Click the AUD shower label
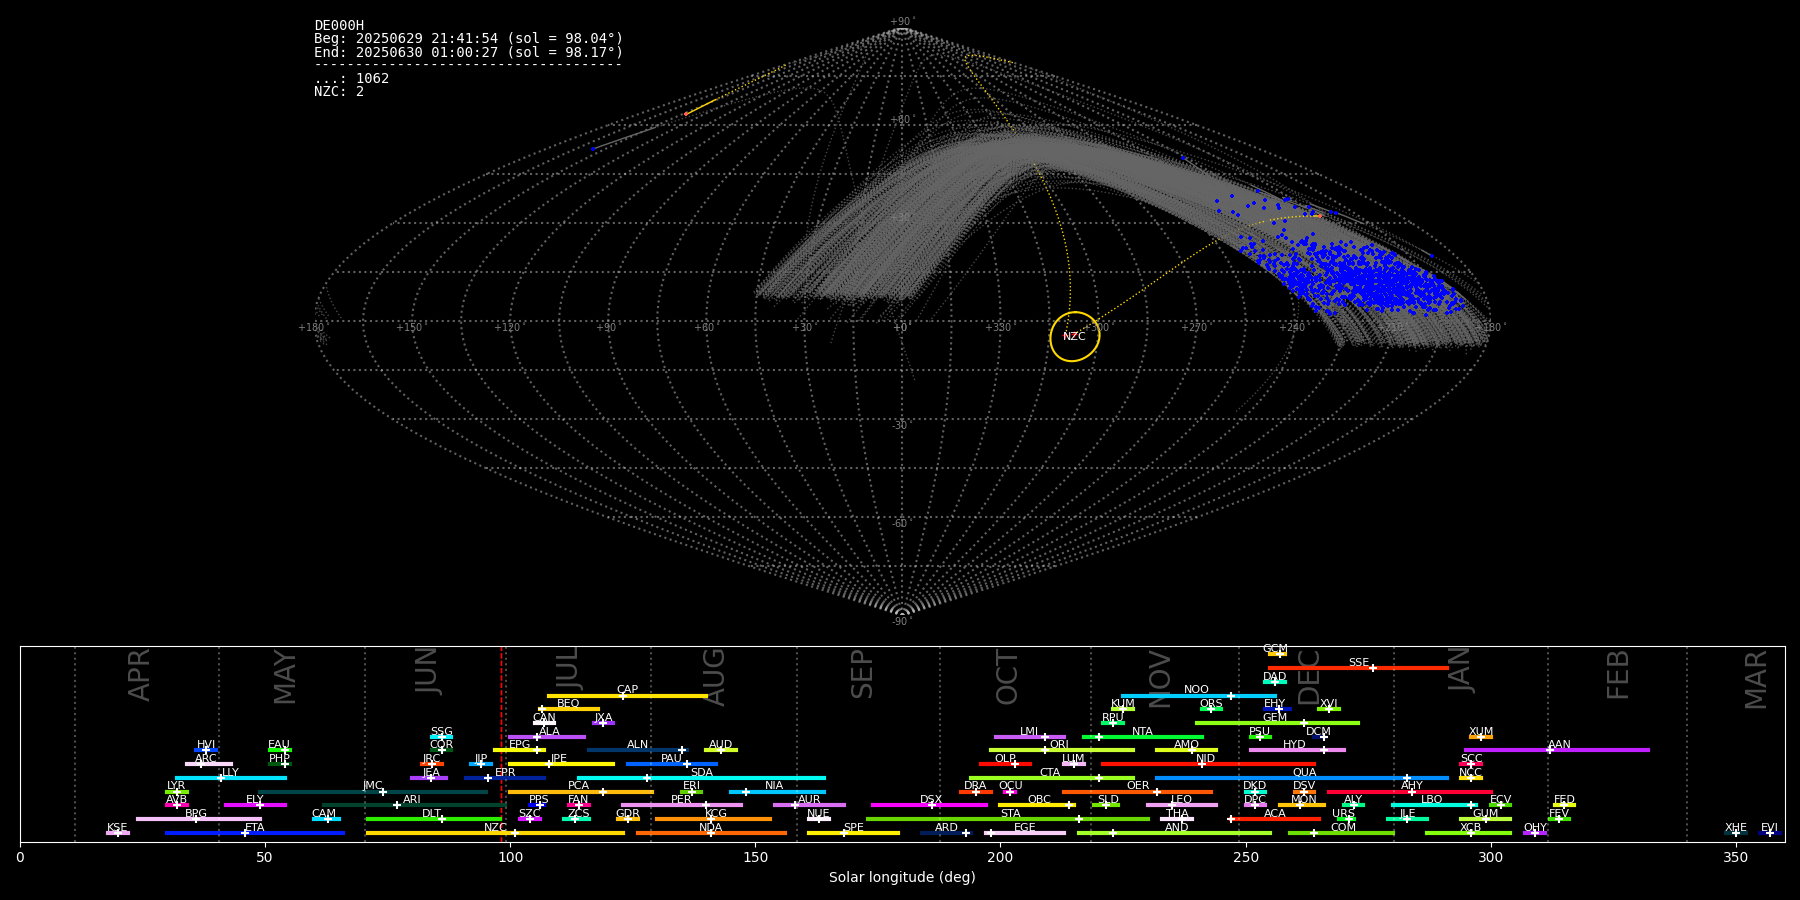Image resolution: width=1800 pixels, height=900 pixels. click(720, 745)
